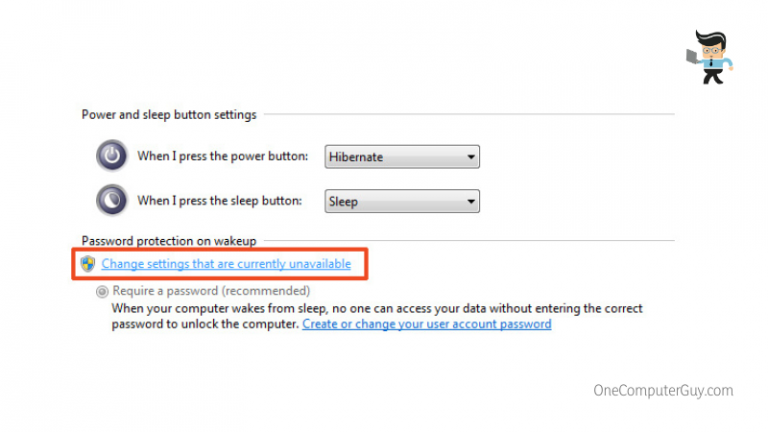Click the divider line beside the Password protection heading
The image size is (768, 432).
click(465, 241)
